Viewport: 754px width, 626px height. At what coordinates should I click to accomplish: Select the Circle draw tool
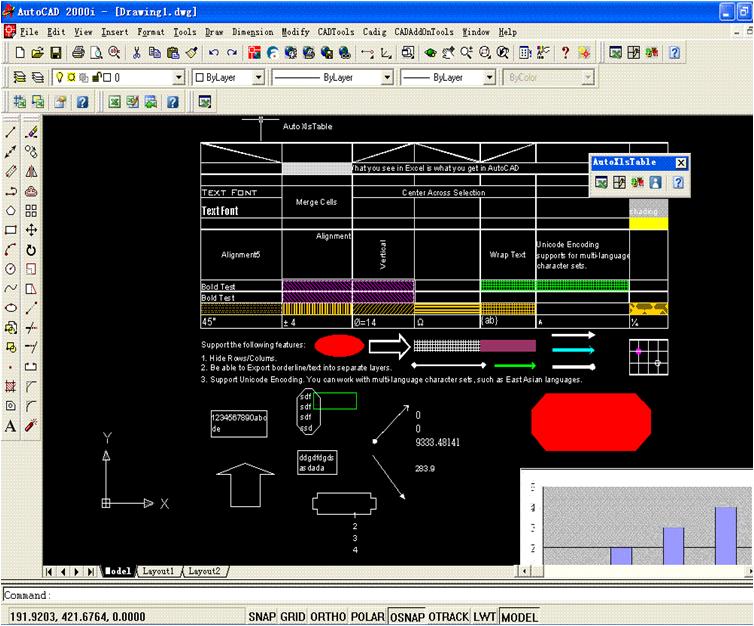click(x=11, y=269)
